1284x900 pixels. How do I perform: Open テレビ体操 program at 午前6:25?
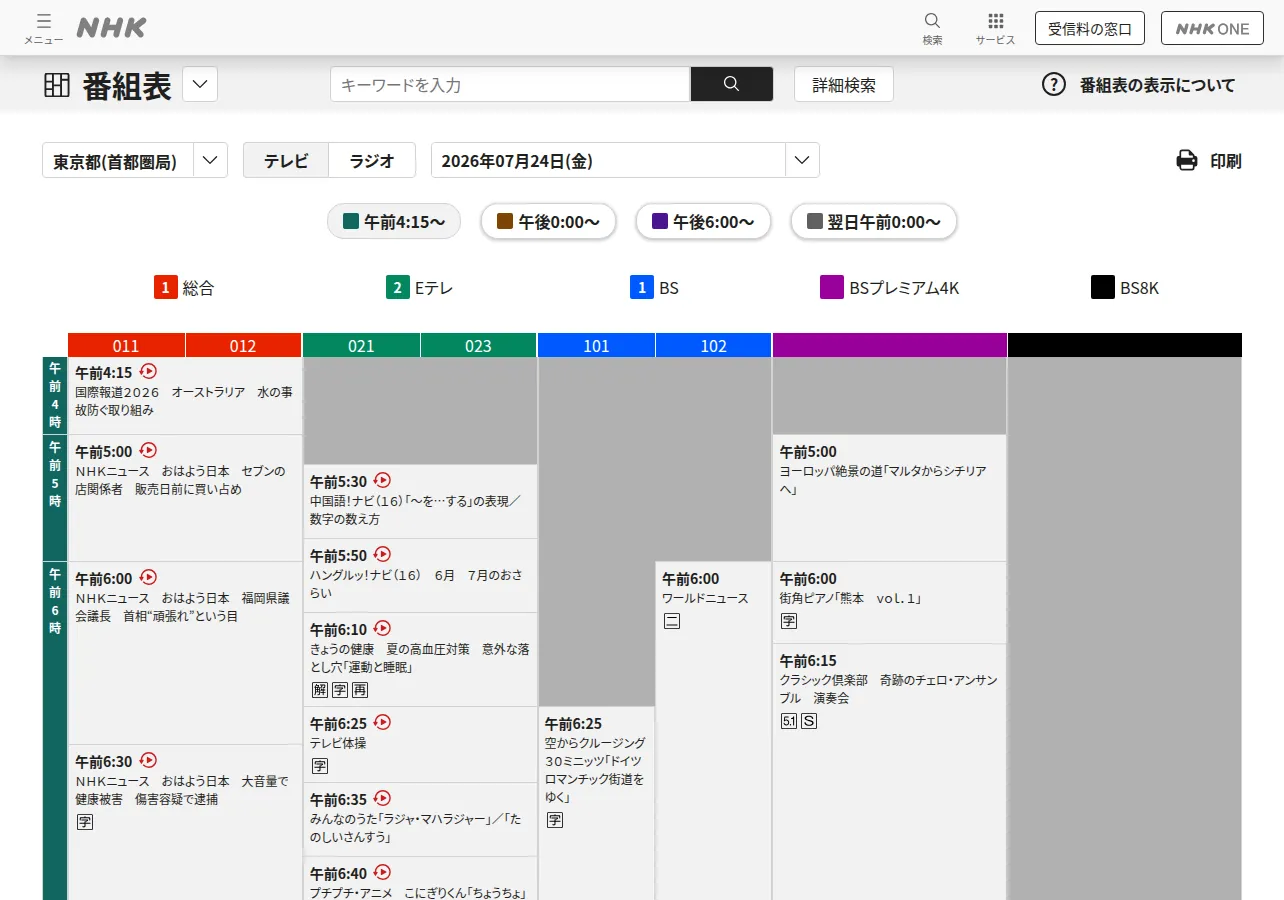(x=420, y=745)
